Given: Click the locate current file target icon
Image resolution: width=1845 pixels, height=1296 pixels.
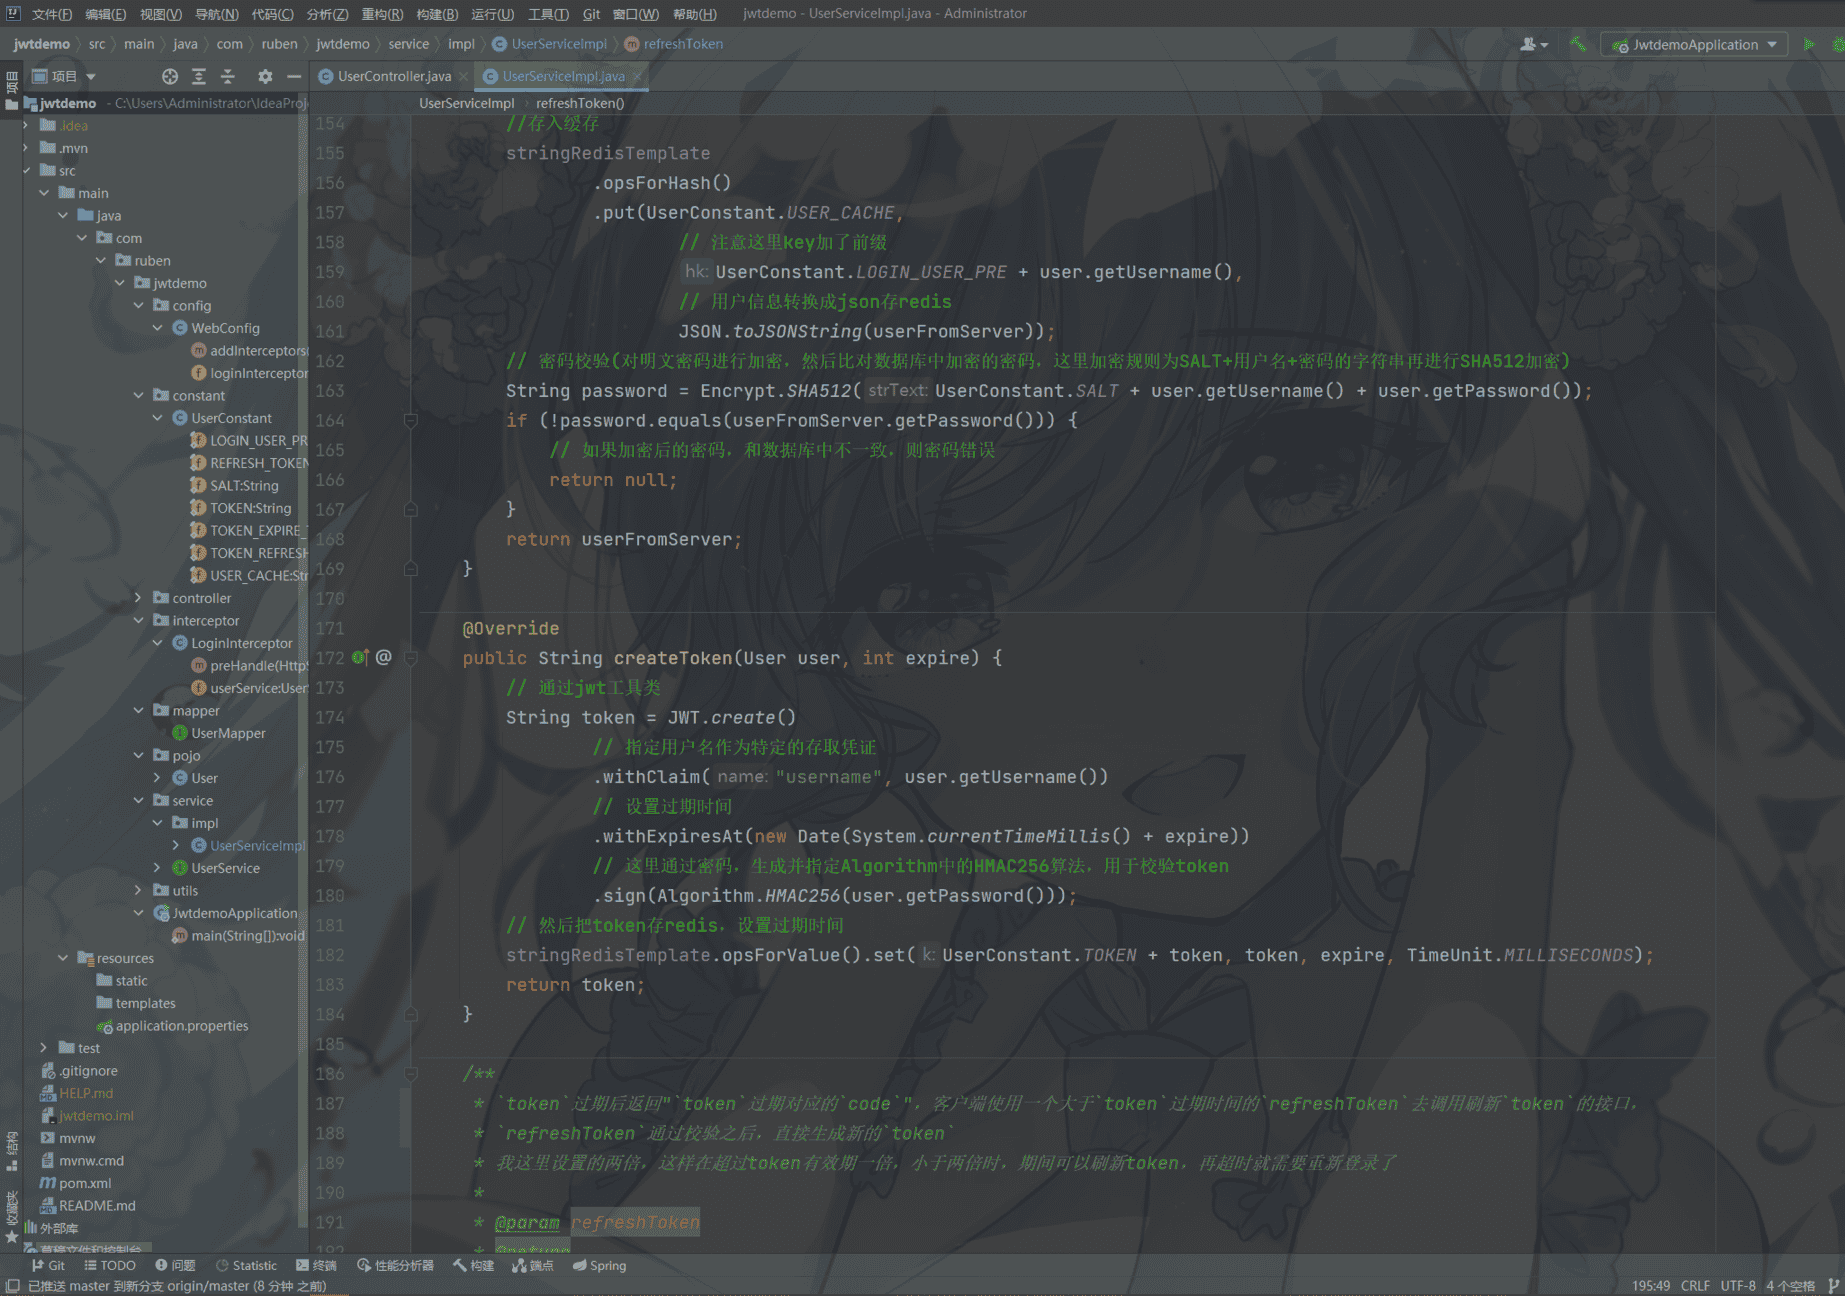Looking at the screenshot, I should tap(170, 76).
